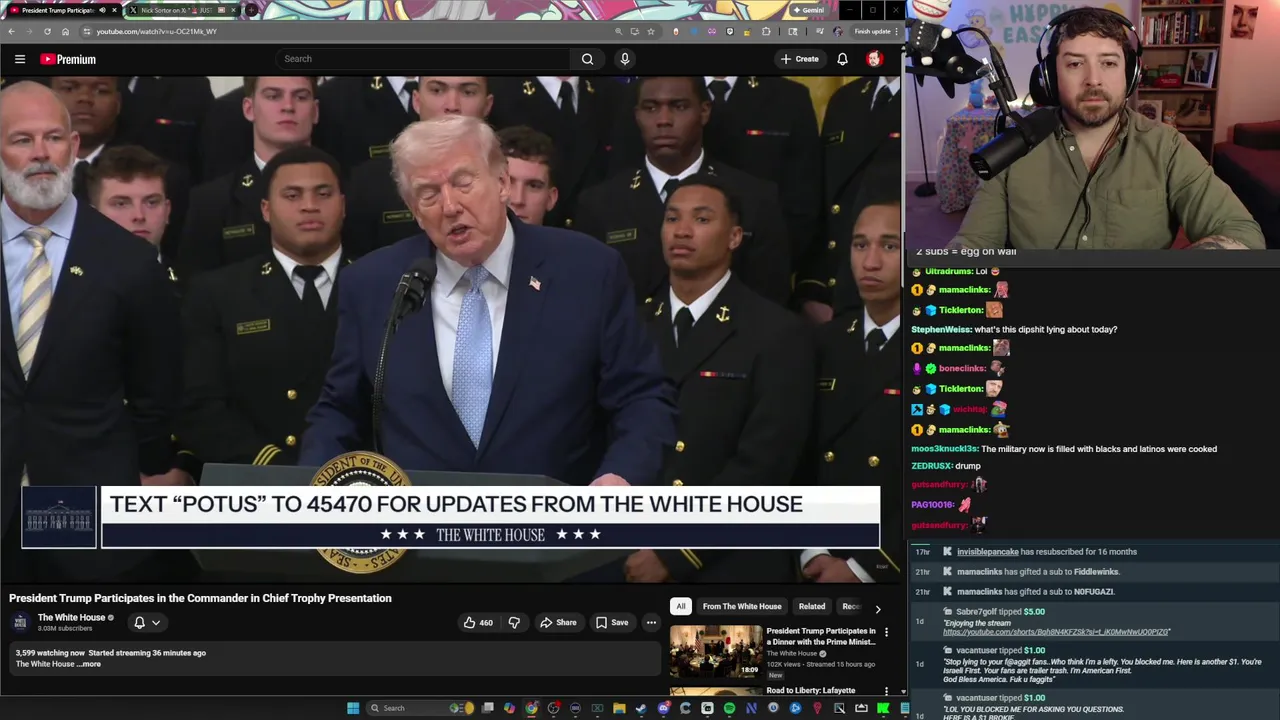Start voice search with the microphone icon

coord(625,59)
